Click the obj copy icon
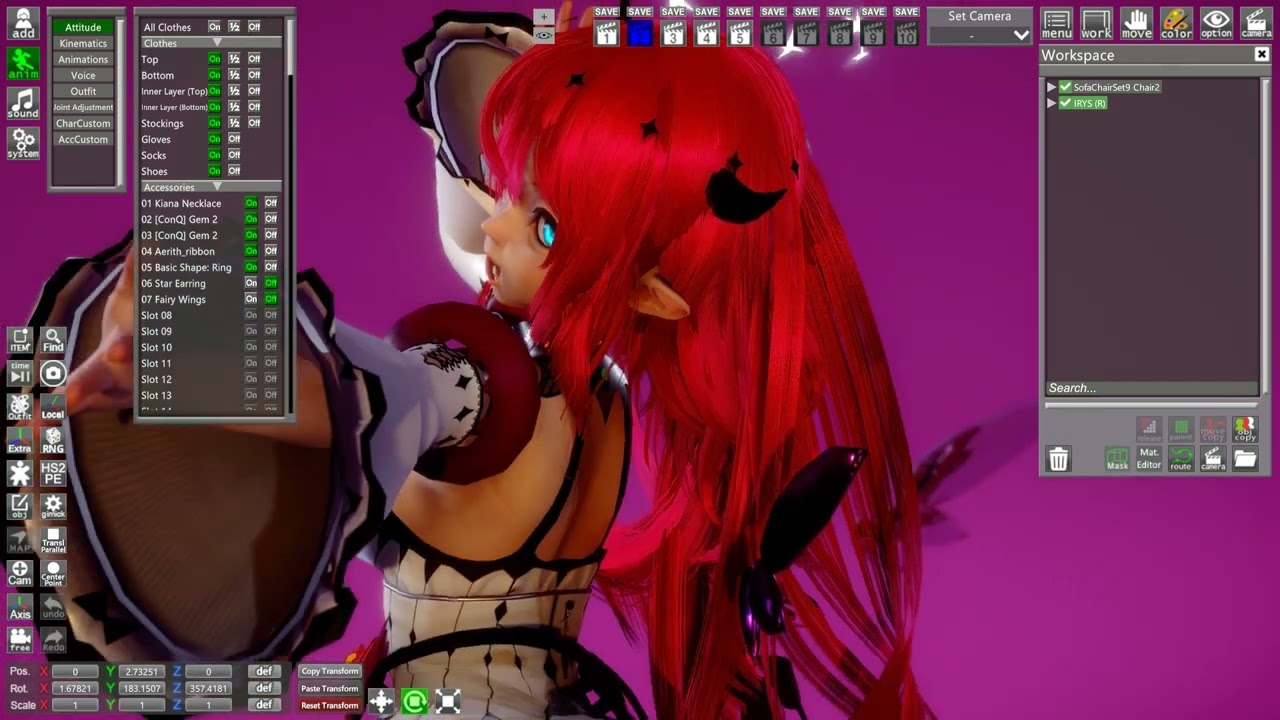The width and height of the screenshot is (1280, 720). [x=1245, y=430]
